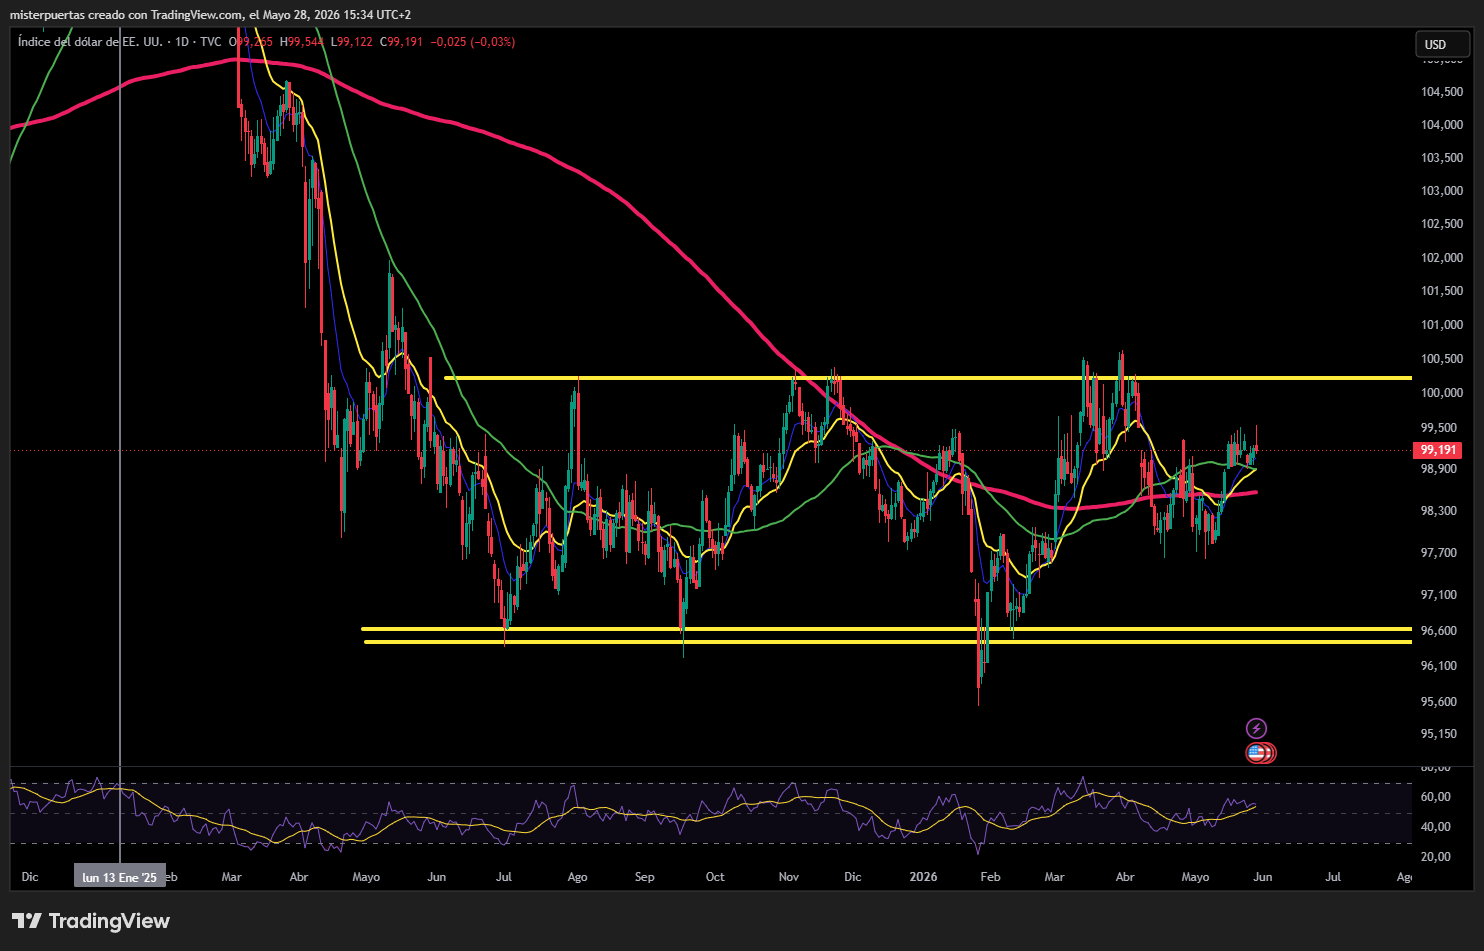Click the 2026 label on time axis
The width and height of the screenshot is (1484, 951).
tap(923, 877)
